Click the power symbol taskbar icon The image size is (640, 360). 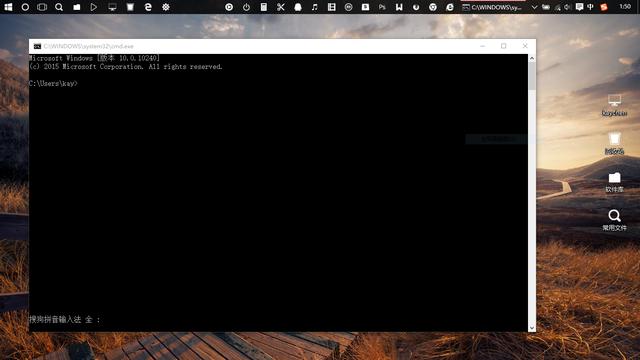click(246, 7)
